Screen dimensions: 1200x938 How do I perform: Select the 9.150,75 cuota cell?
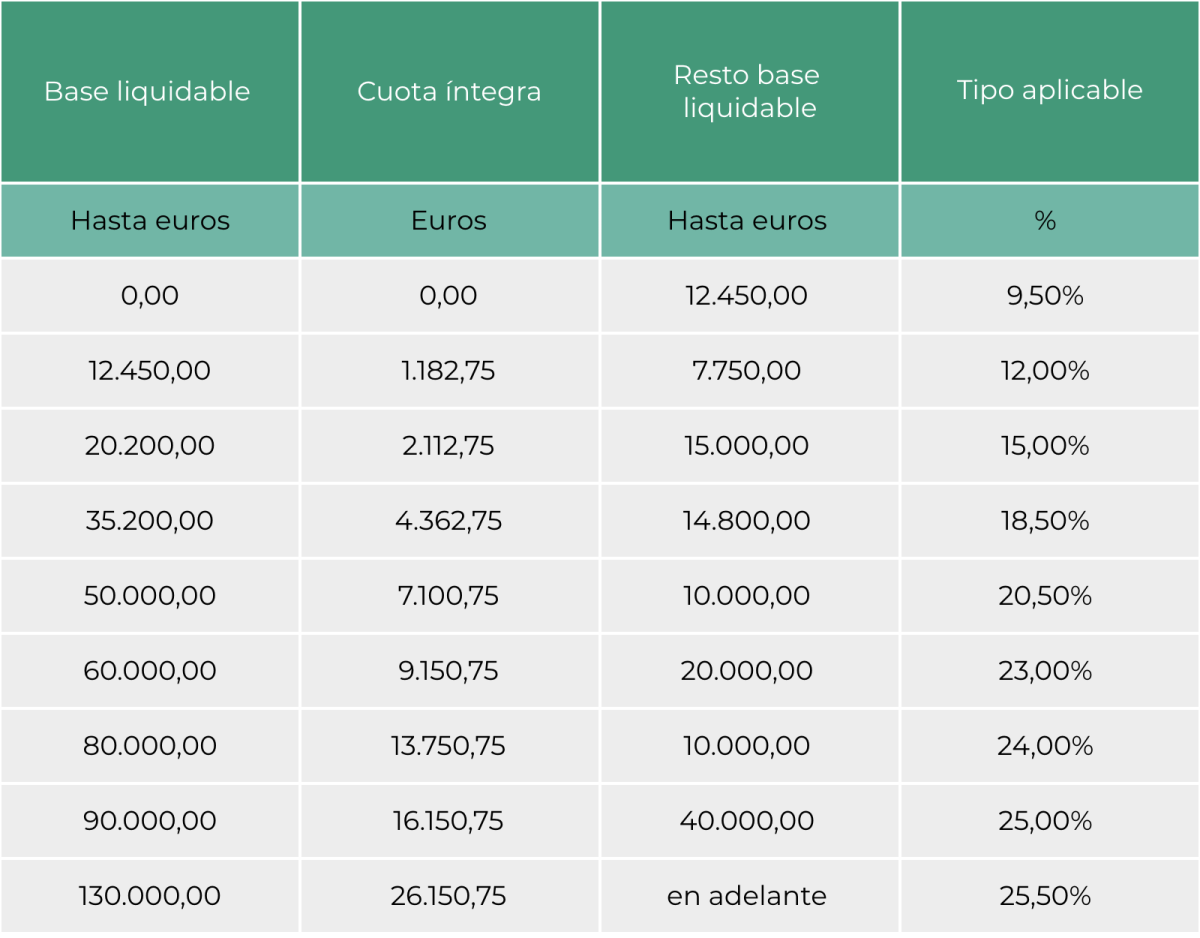pos(449,671)
